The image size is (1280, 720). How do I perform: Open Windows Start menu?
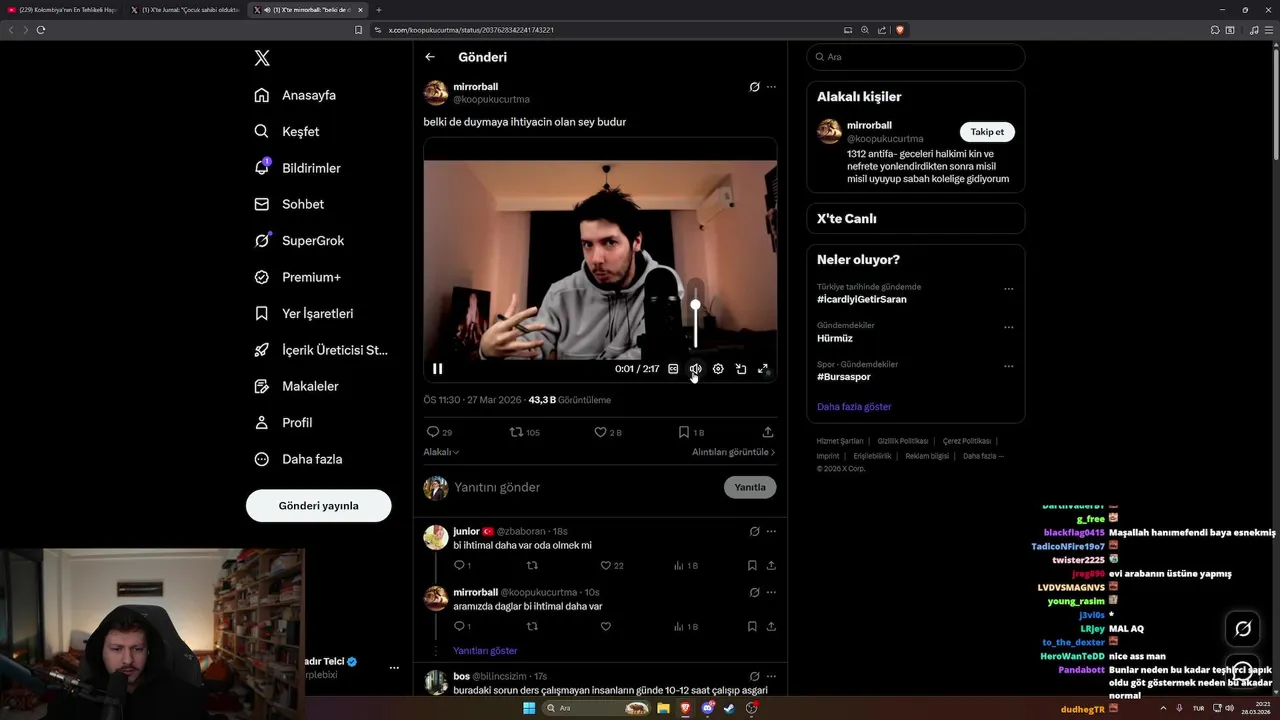[x=529, y=708]
